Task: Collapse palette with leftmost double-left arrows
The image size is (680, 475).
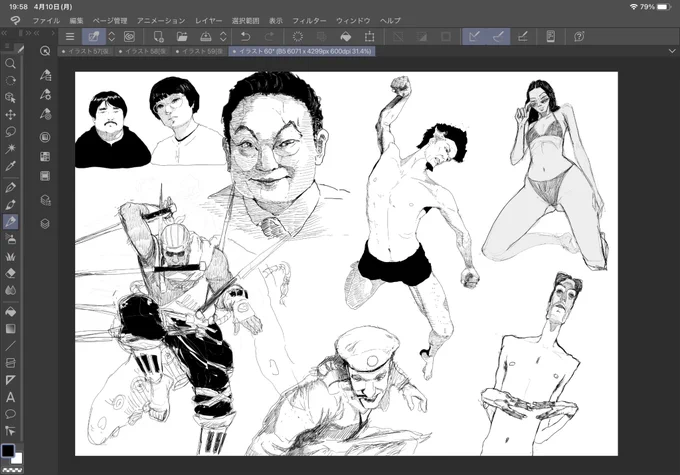Action: (x=4, y=33)
